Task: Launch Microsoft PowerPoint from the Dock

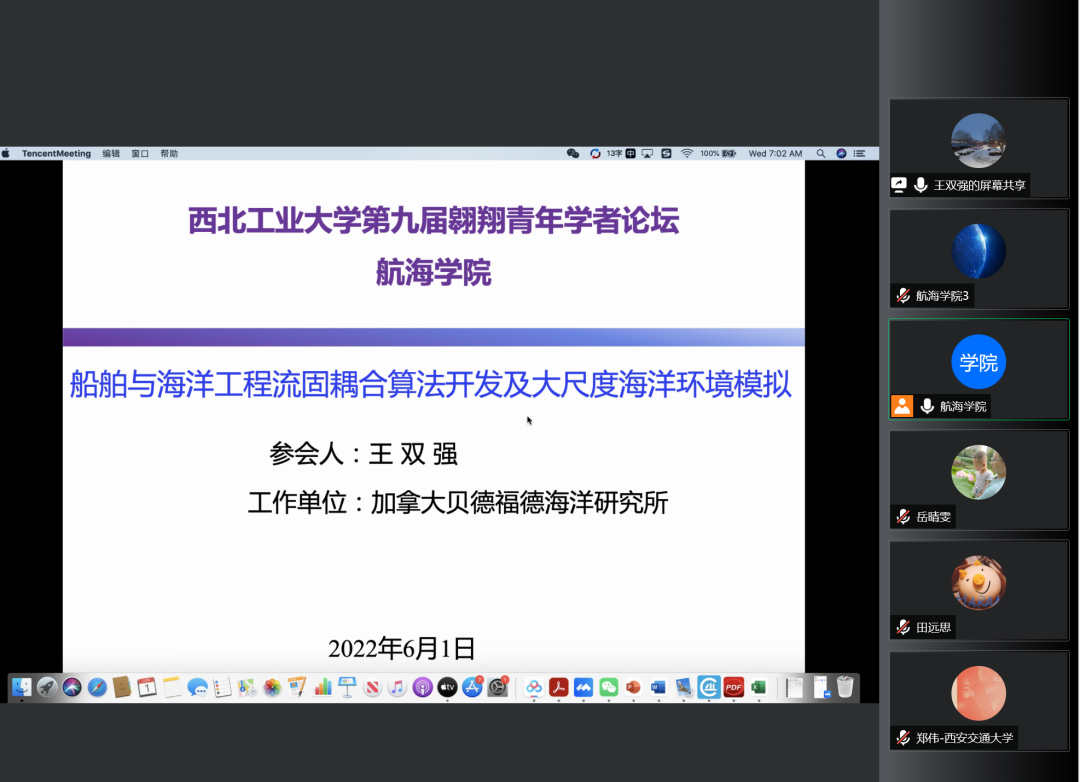Action: pos(632,688)
